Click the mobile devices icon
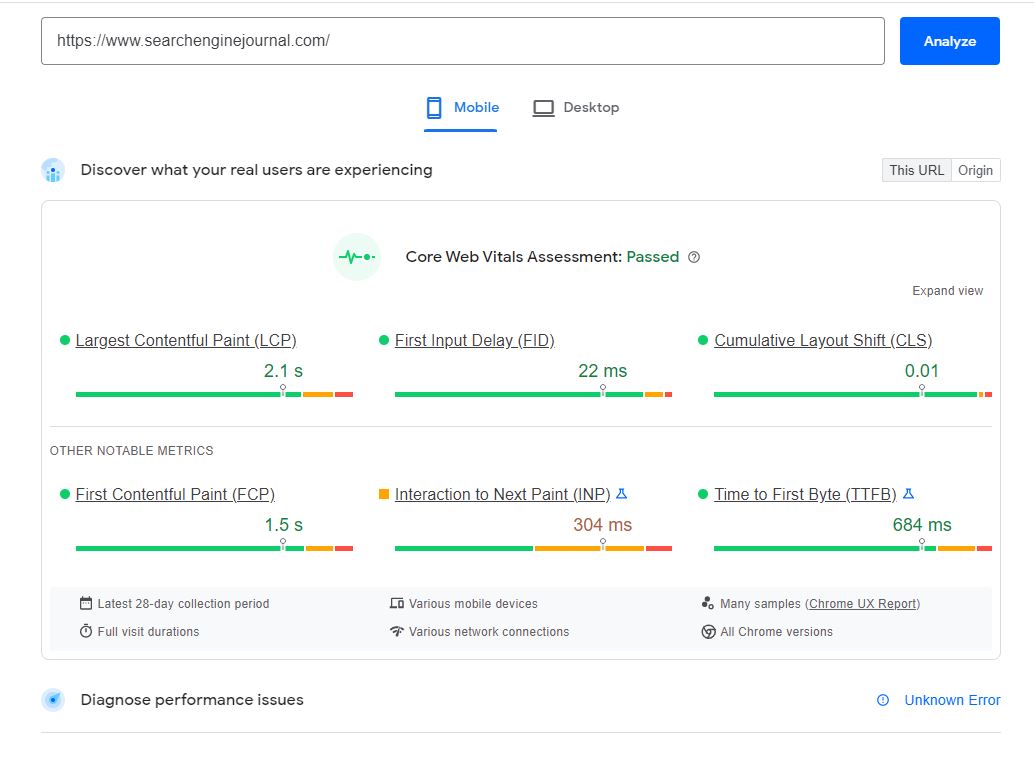This screenshot has width=1034, height=774. [398, 603]
